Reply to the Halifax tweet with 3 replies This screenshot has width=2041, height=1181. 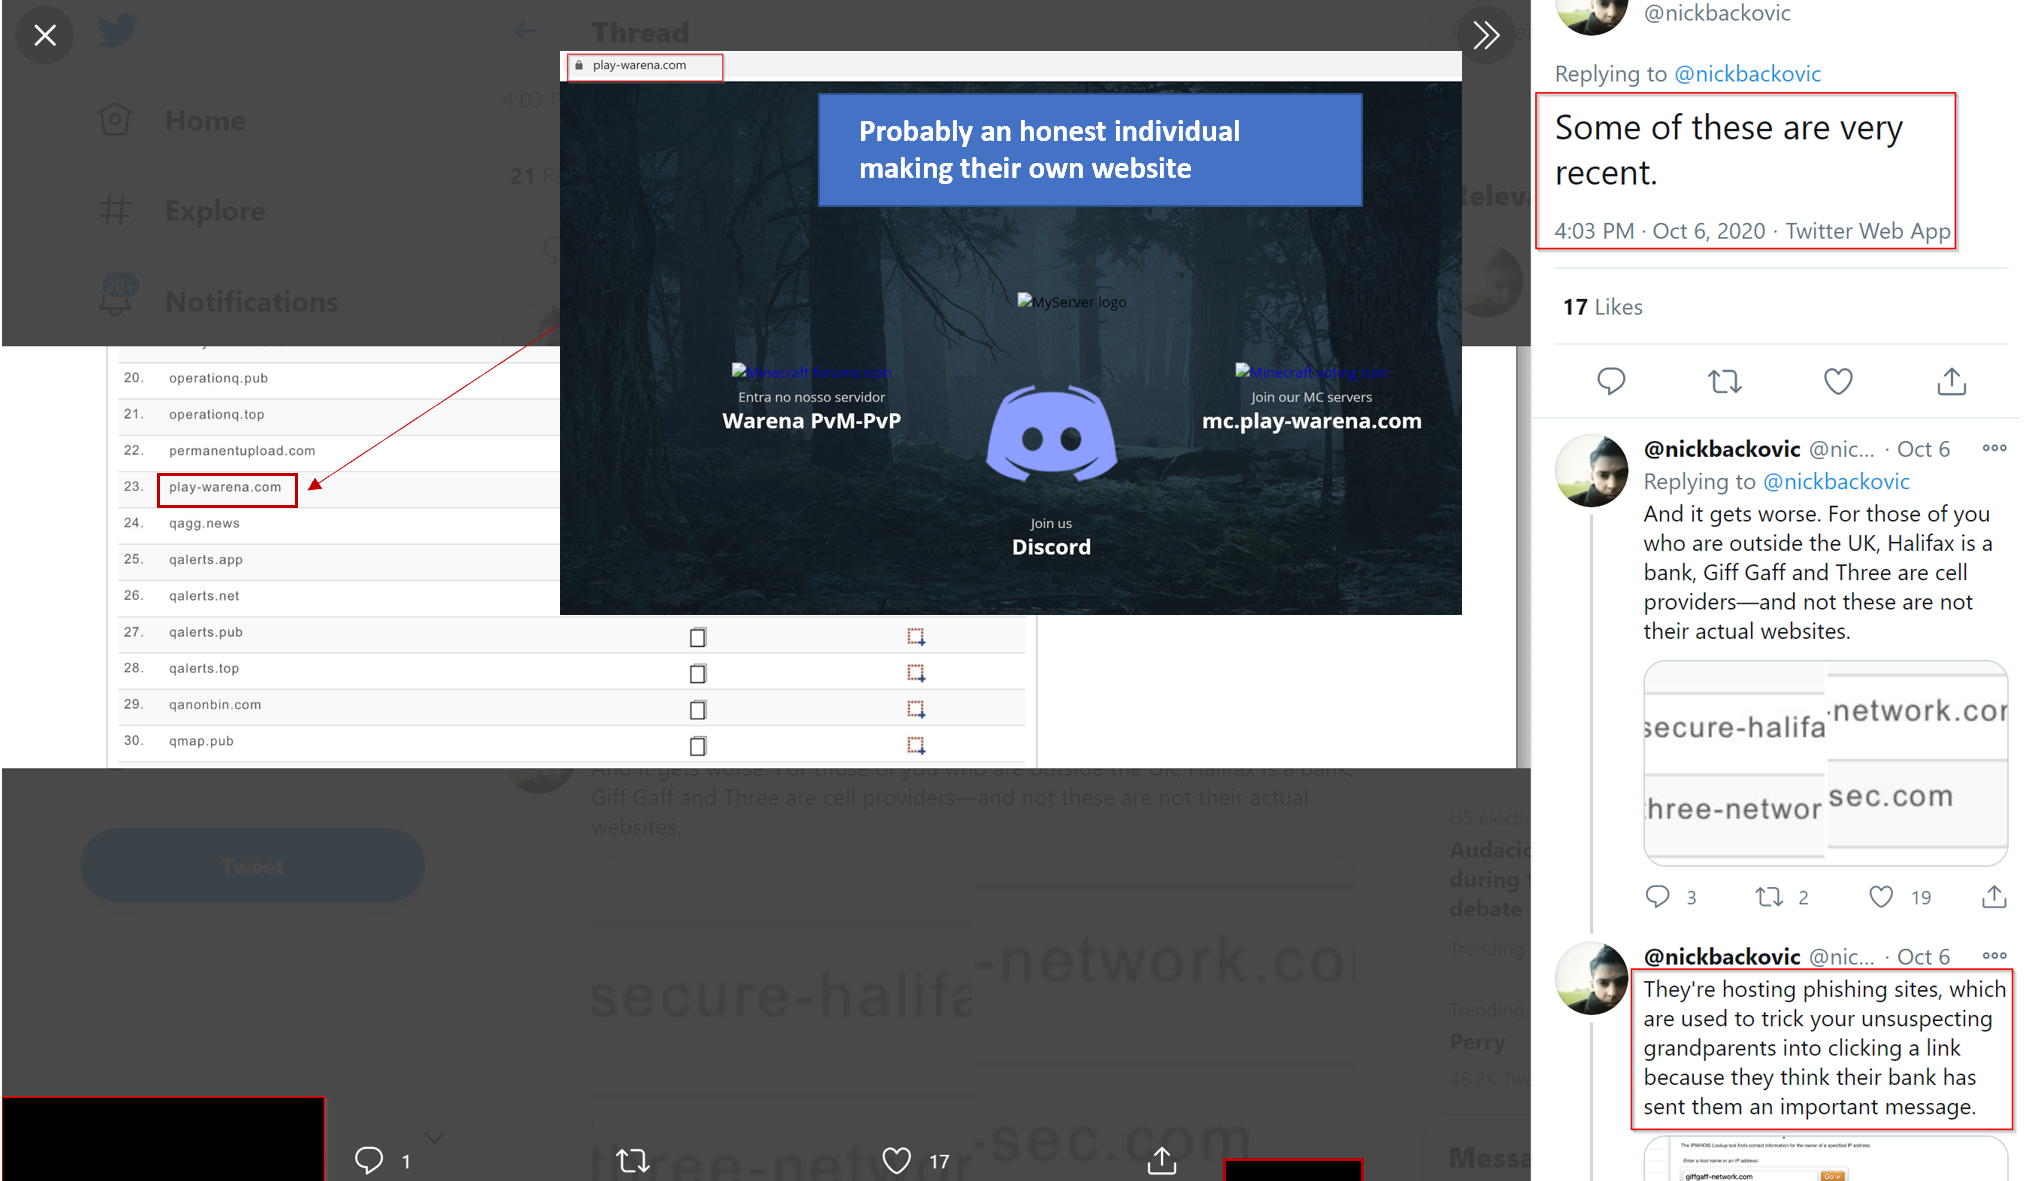(x=1658, y=896)
